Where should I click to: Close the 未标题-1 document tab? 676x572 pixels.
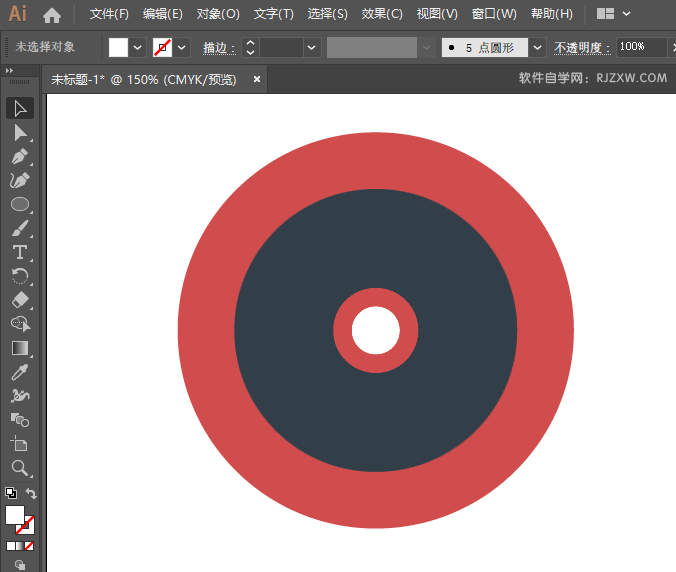[x=257, y=79]
